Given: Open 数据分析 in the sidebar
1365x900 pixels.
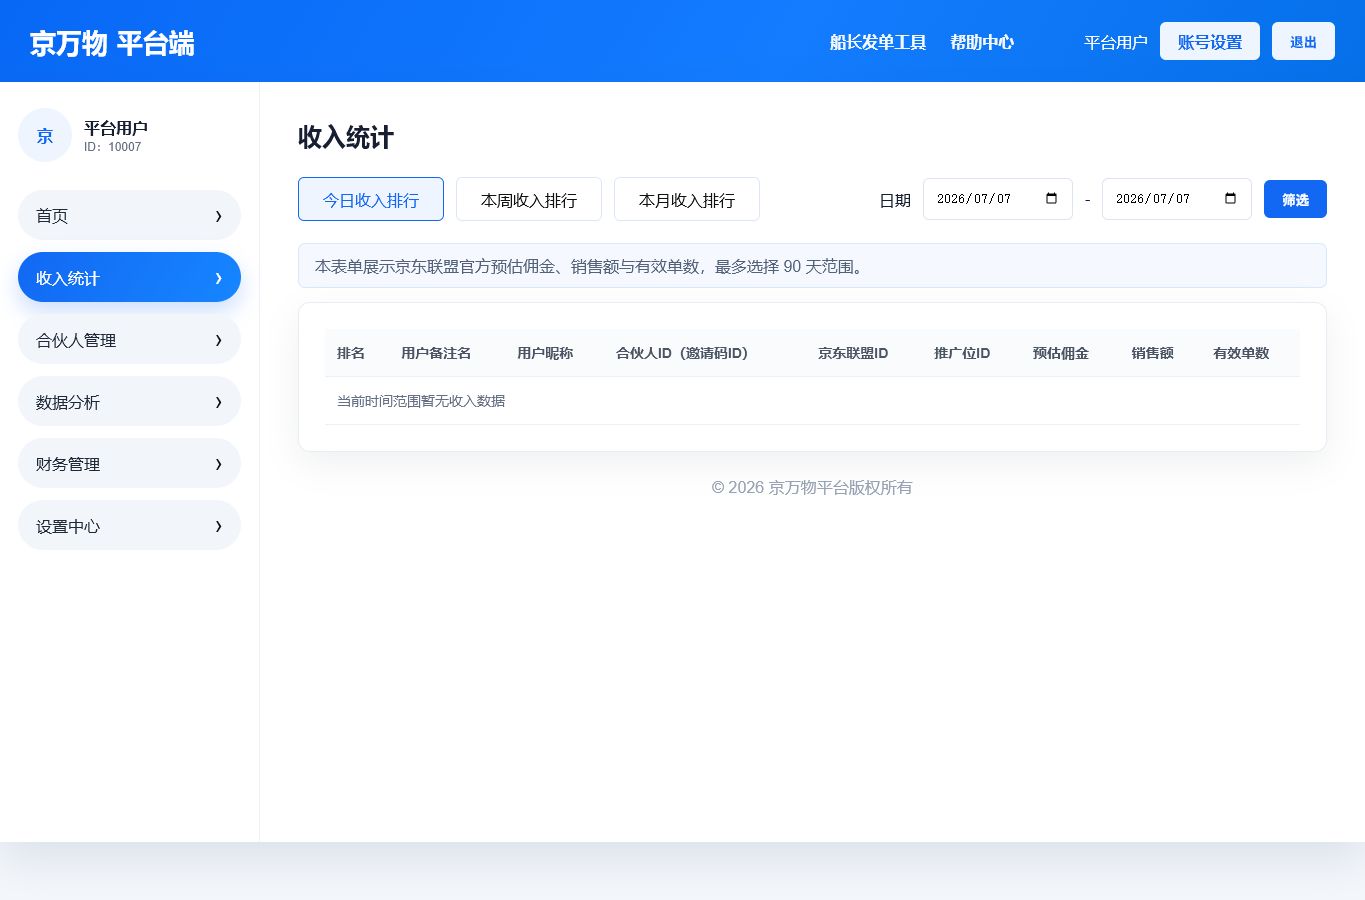Looking at the screenshot, I should tap(129, 402).
